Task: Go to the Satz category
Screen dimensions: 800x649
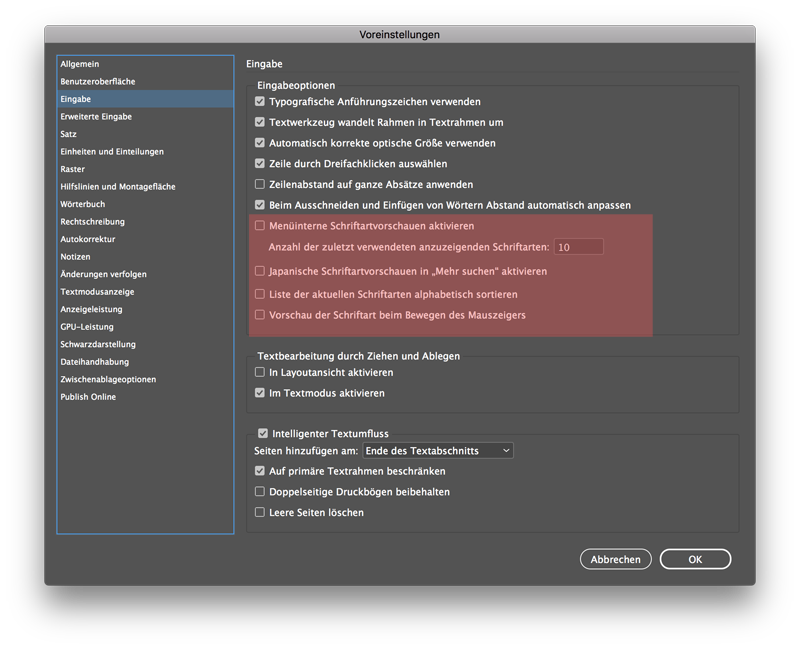Action: (145, 134)
